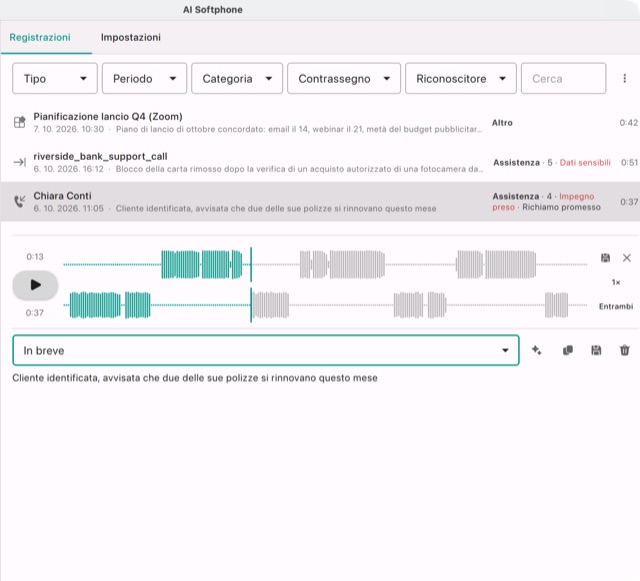The height and width of the screenshot is (581, 640).
Task: Change the 1x playback speed
Action: pos(616,282)
